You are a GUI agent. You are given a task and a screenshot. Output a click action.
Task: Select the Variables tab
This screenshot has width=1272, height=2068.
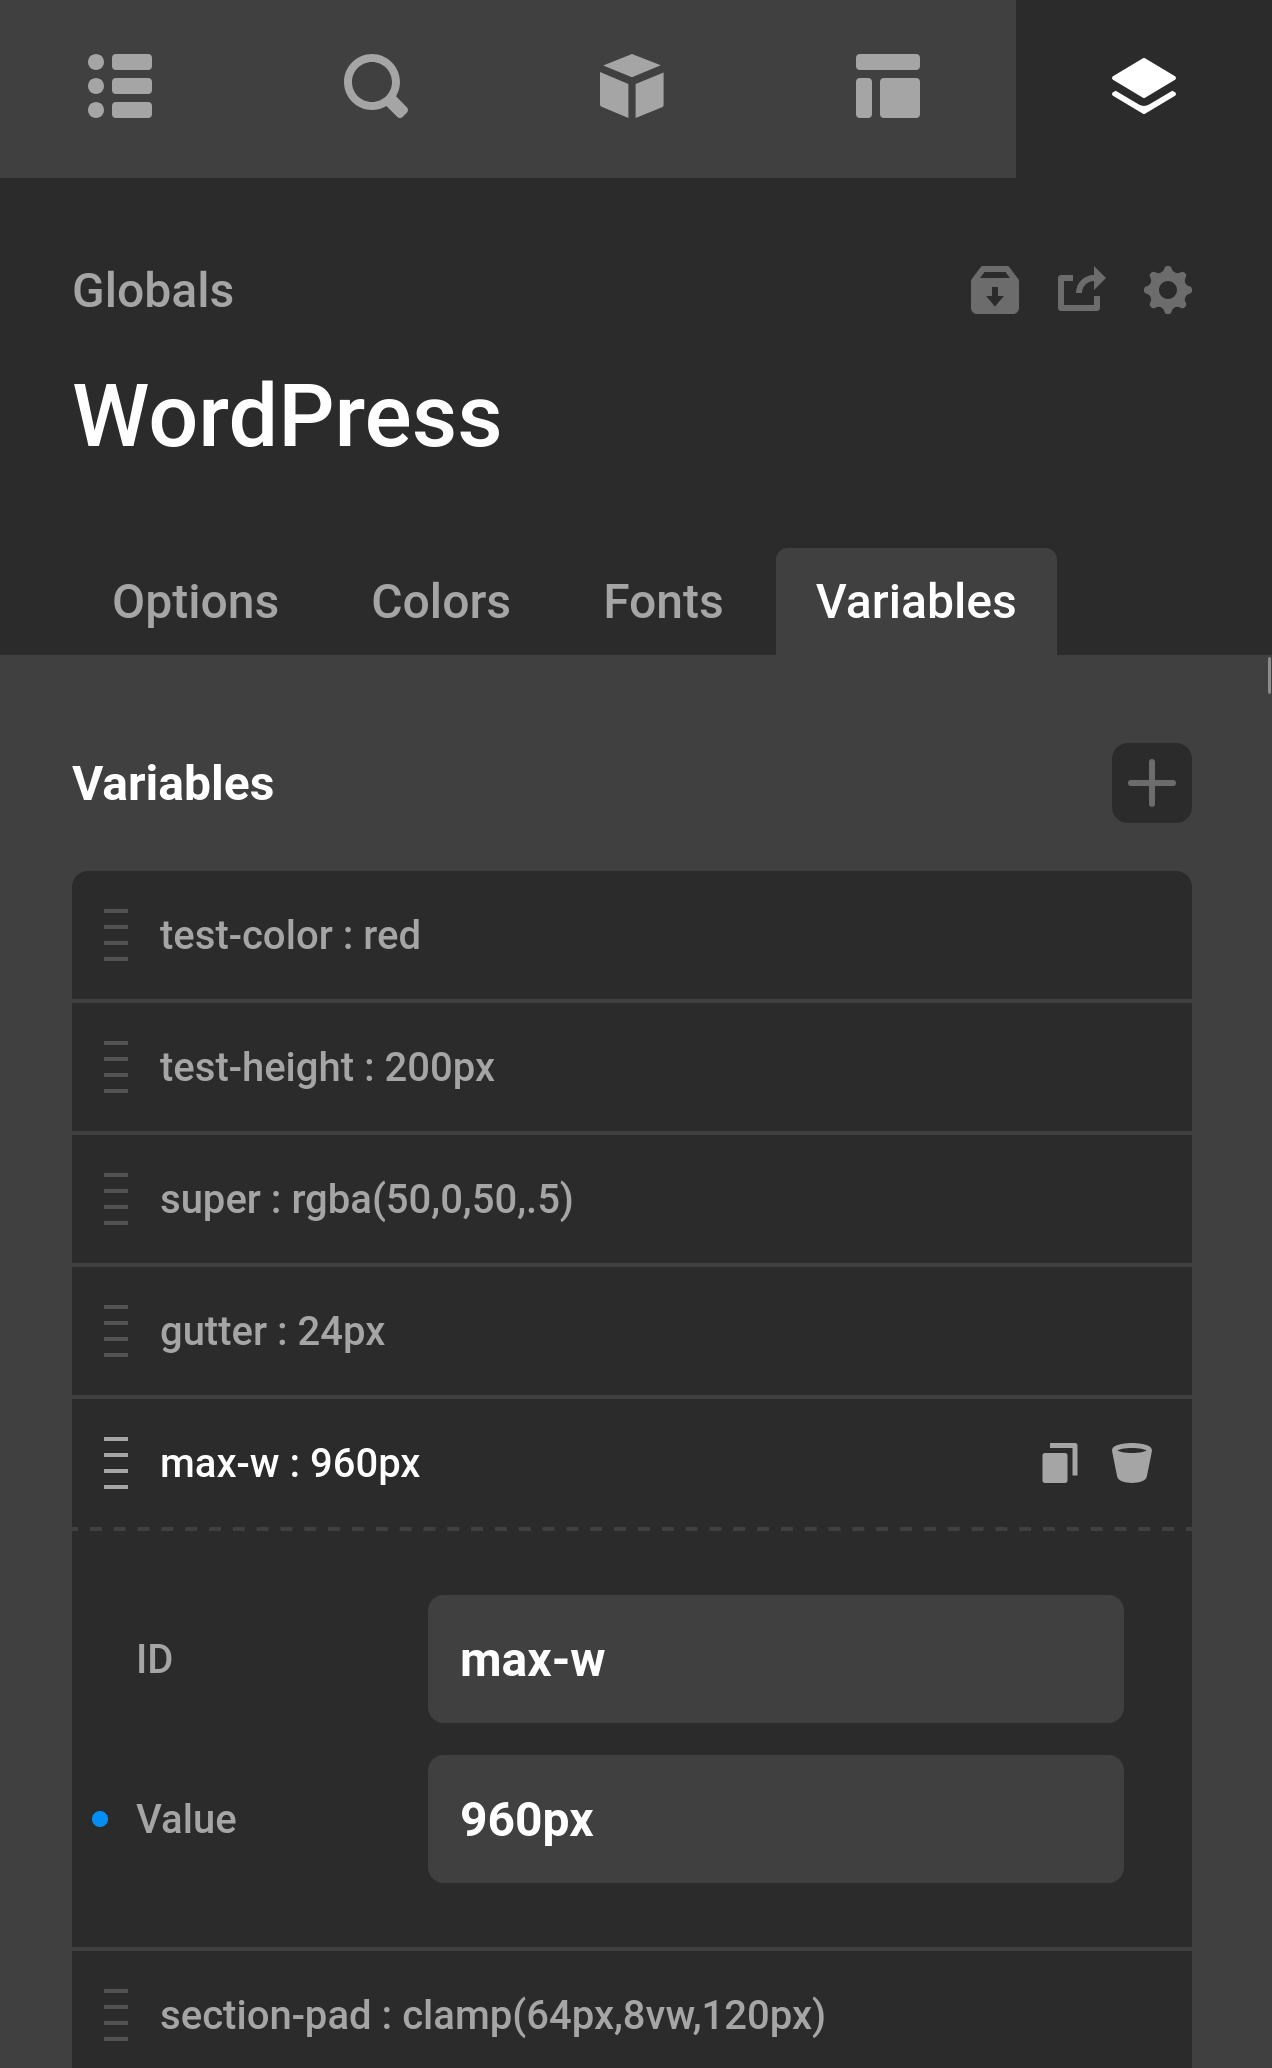(x=916, y=602)
